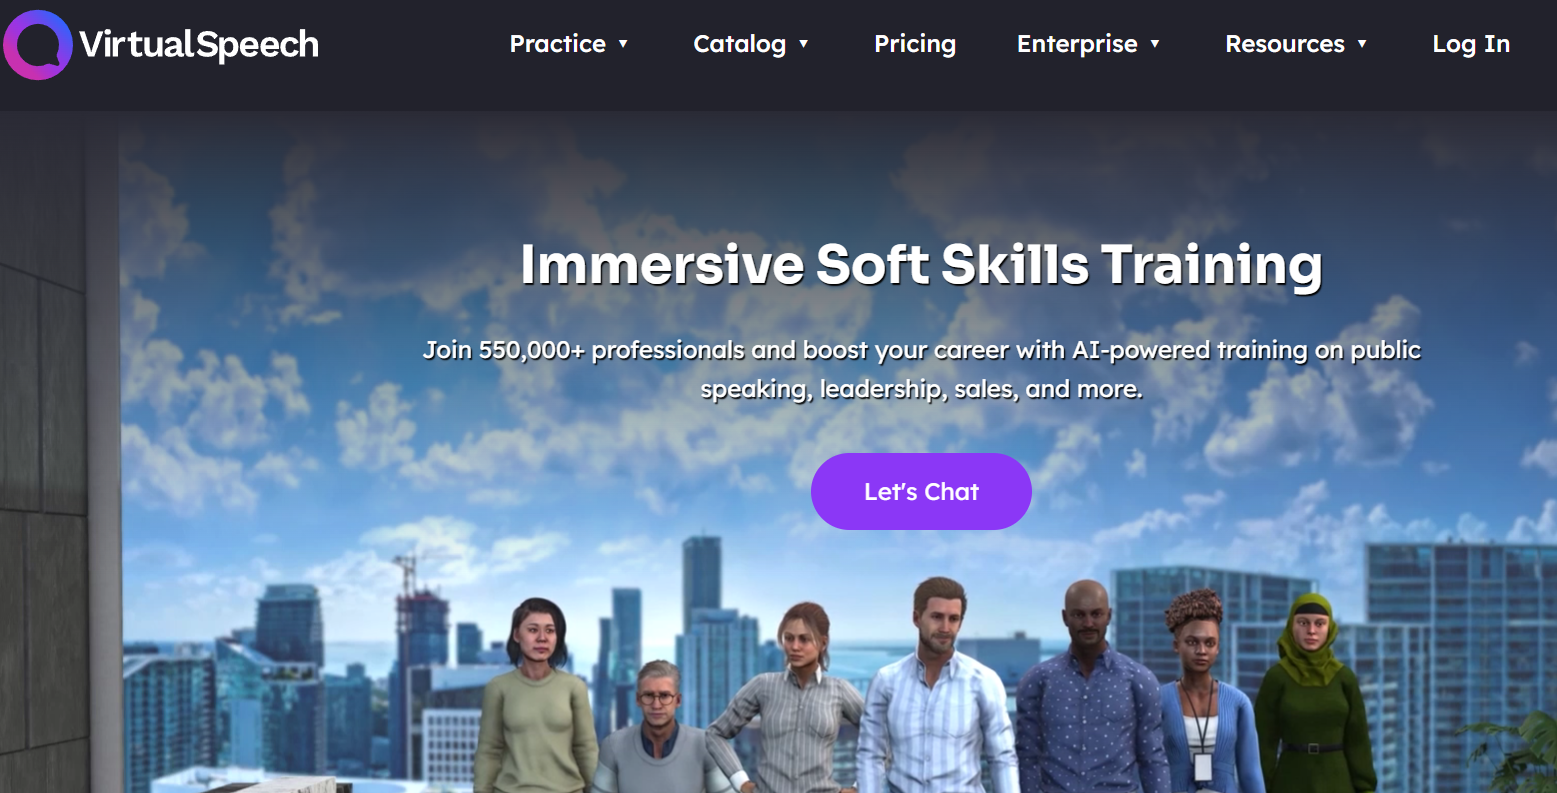The height and width of the screenshot is (793, 1557).
Task: Click the Immersive Soft Skills Training headline
Action: tap(921, 265)
